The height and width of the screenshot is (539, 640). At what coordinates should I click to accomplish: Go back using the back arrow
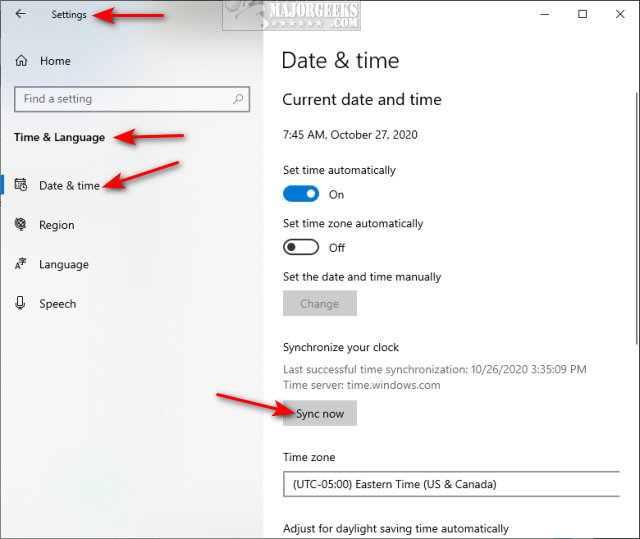pyautogui.click(x=20, y=14)
